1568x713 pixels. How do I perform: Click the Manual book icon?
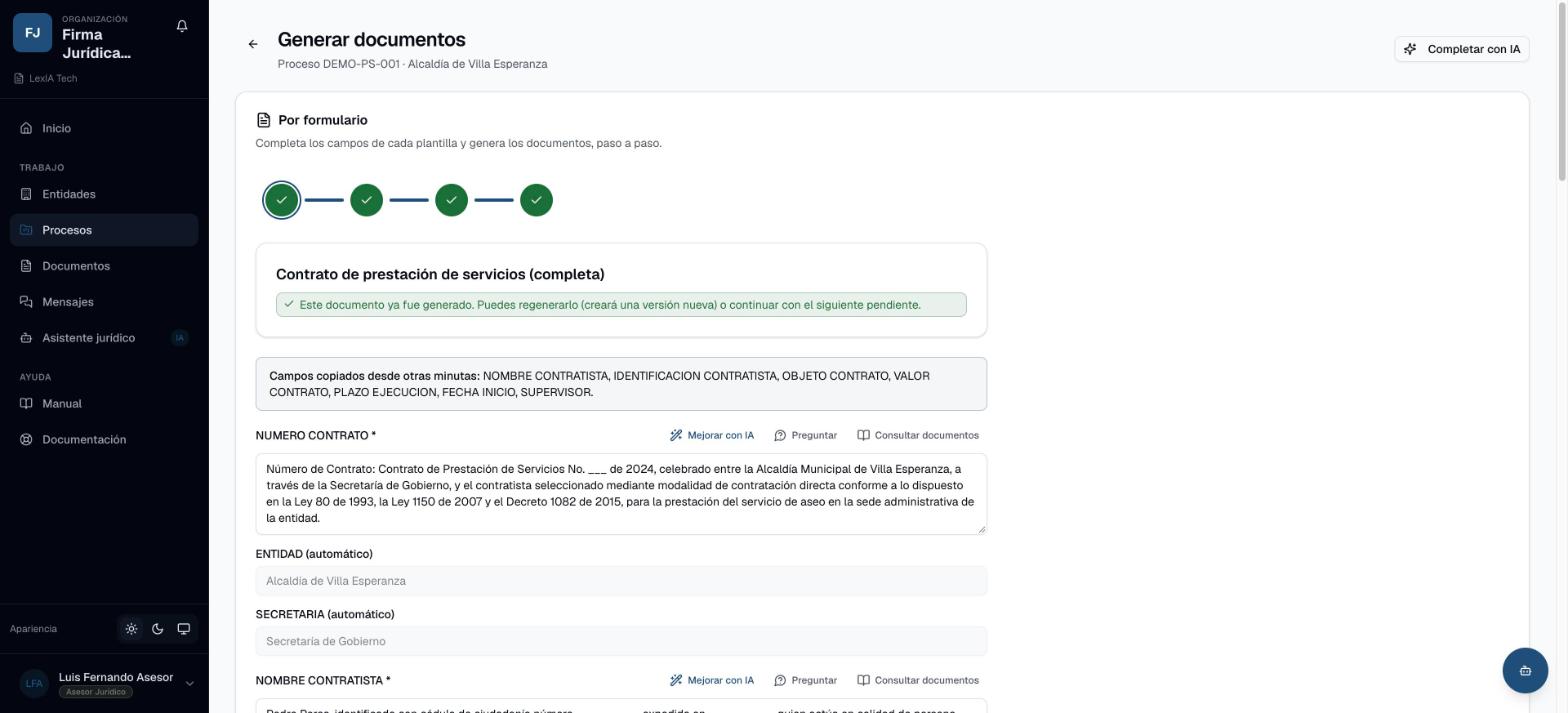coord(26,404)
